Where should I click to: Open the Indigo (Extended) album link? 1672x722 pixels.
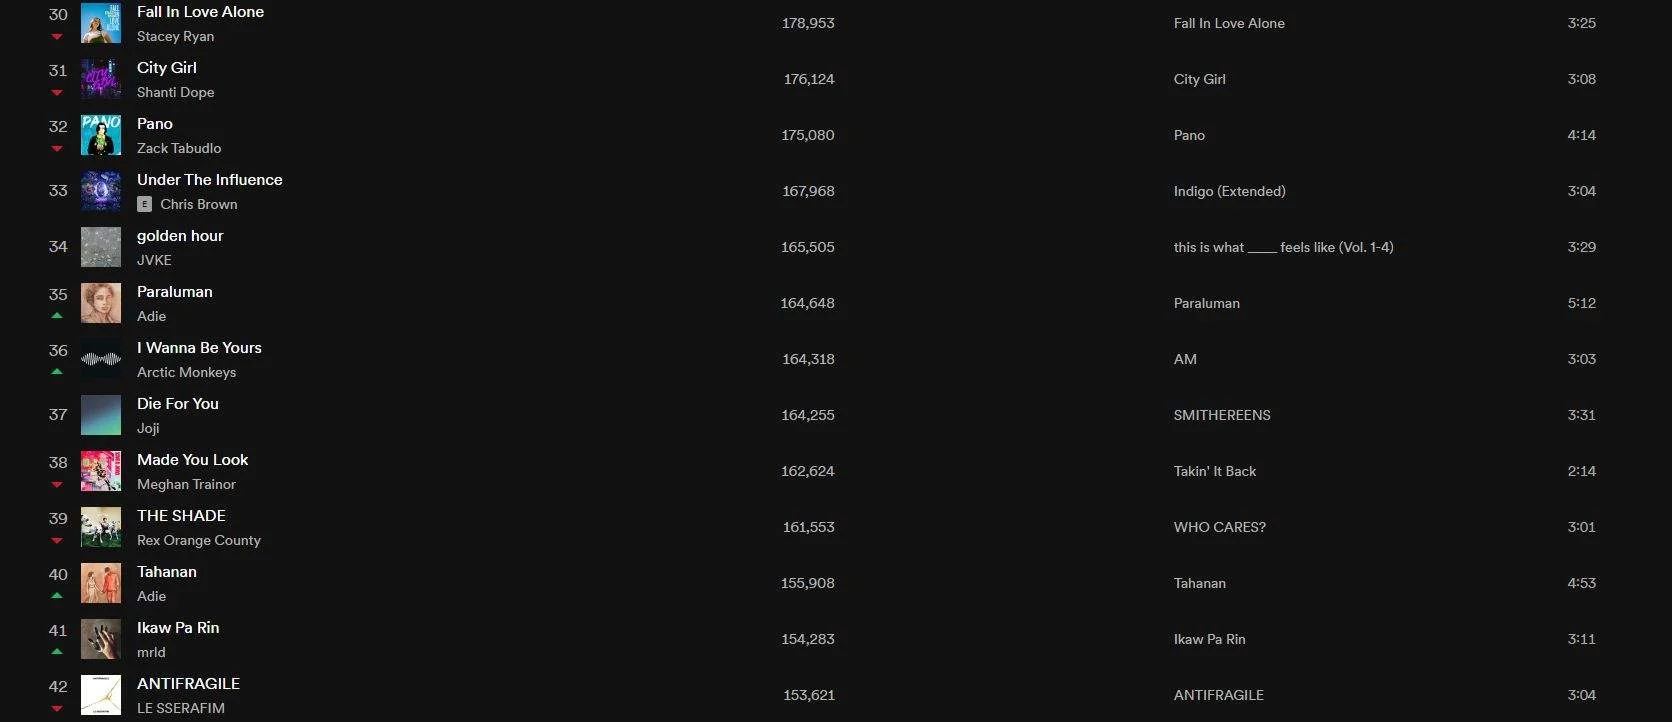click(1230, 191)
